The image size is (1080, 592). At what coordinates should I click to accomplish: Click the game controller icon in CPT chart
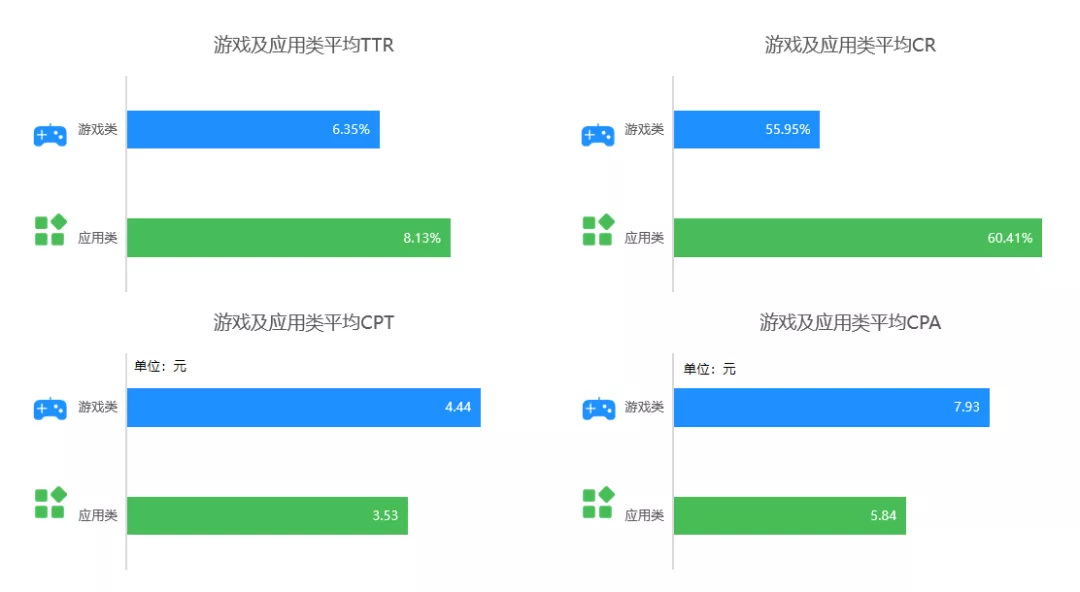pos(50,409)
